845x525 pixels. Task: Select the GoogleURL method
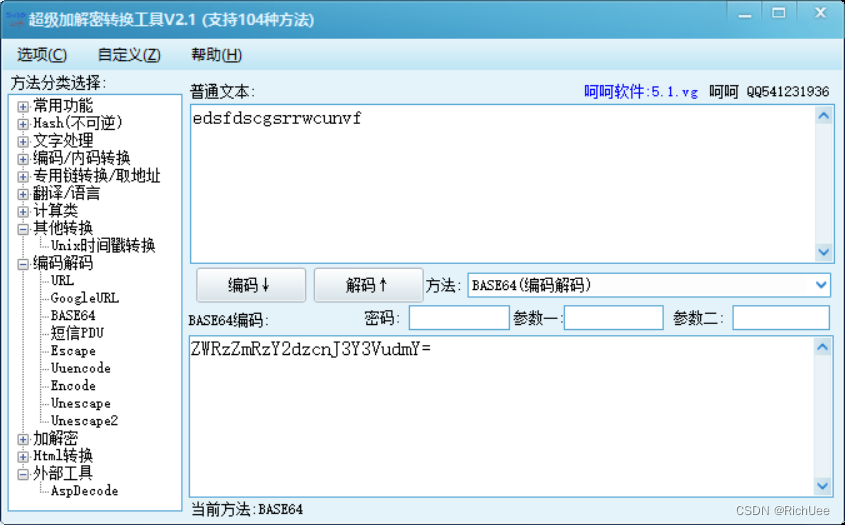85,298
